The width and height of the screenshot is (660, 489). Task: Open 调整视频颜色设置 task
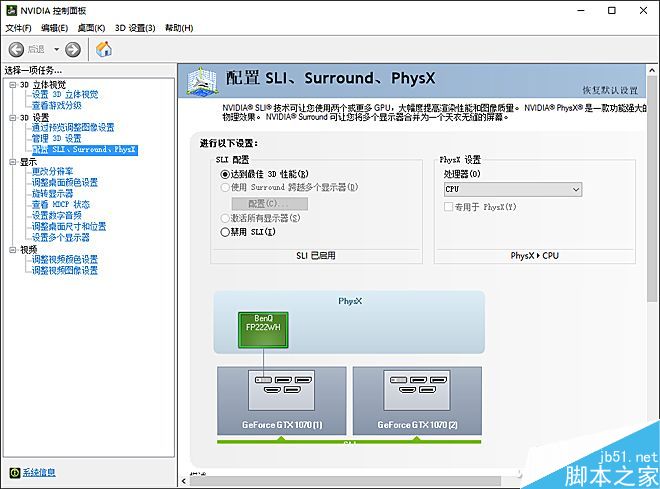click(65, 259)
